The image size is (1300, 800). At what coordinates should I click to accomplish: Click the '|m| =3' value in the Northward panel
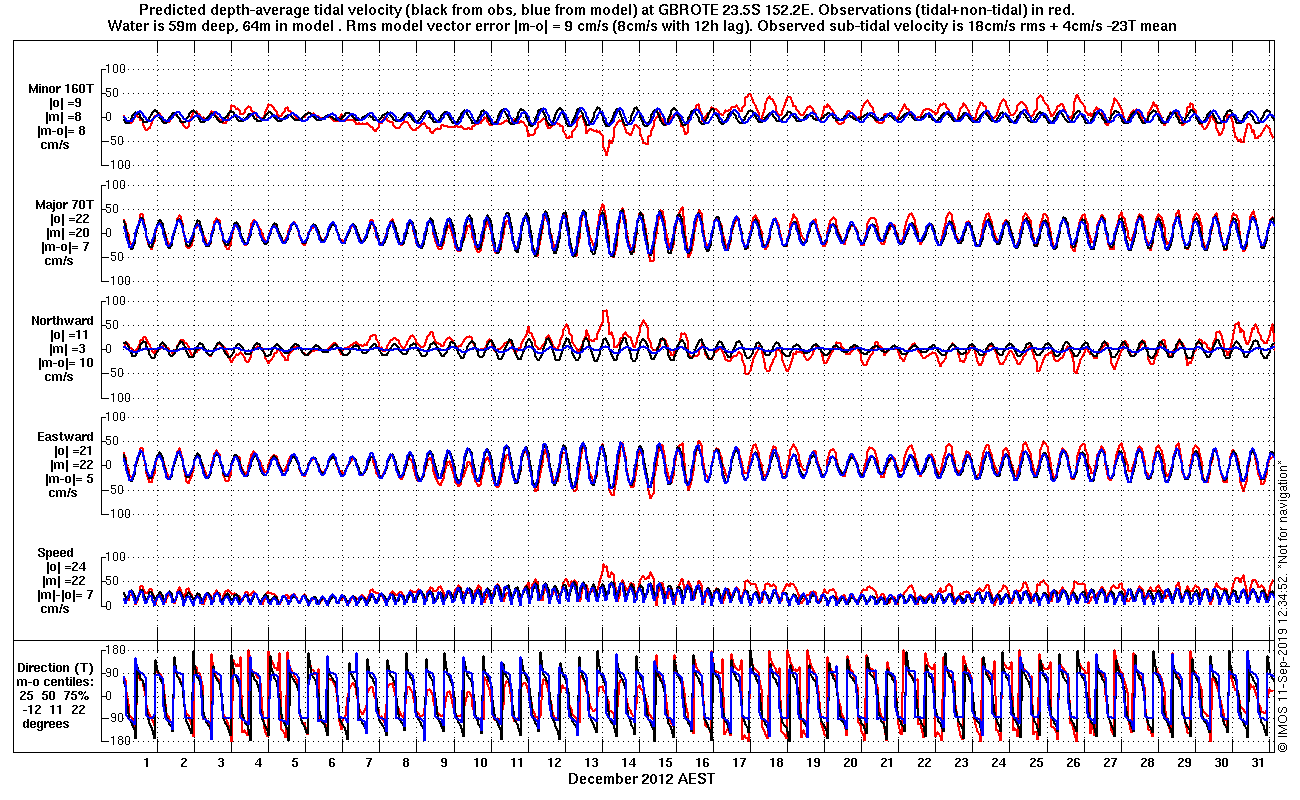[69, 349]
